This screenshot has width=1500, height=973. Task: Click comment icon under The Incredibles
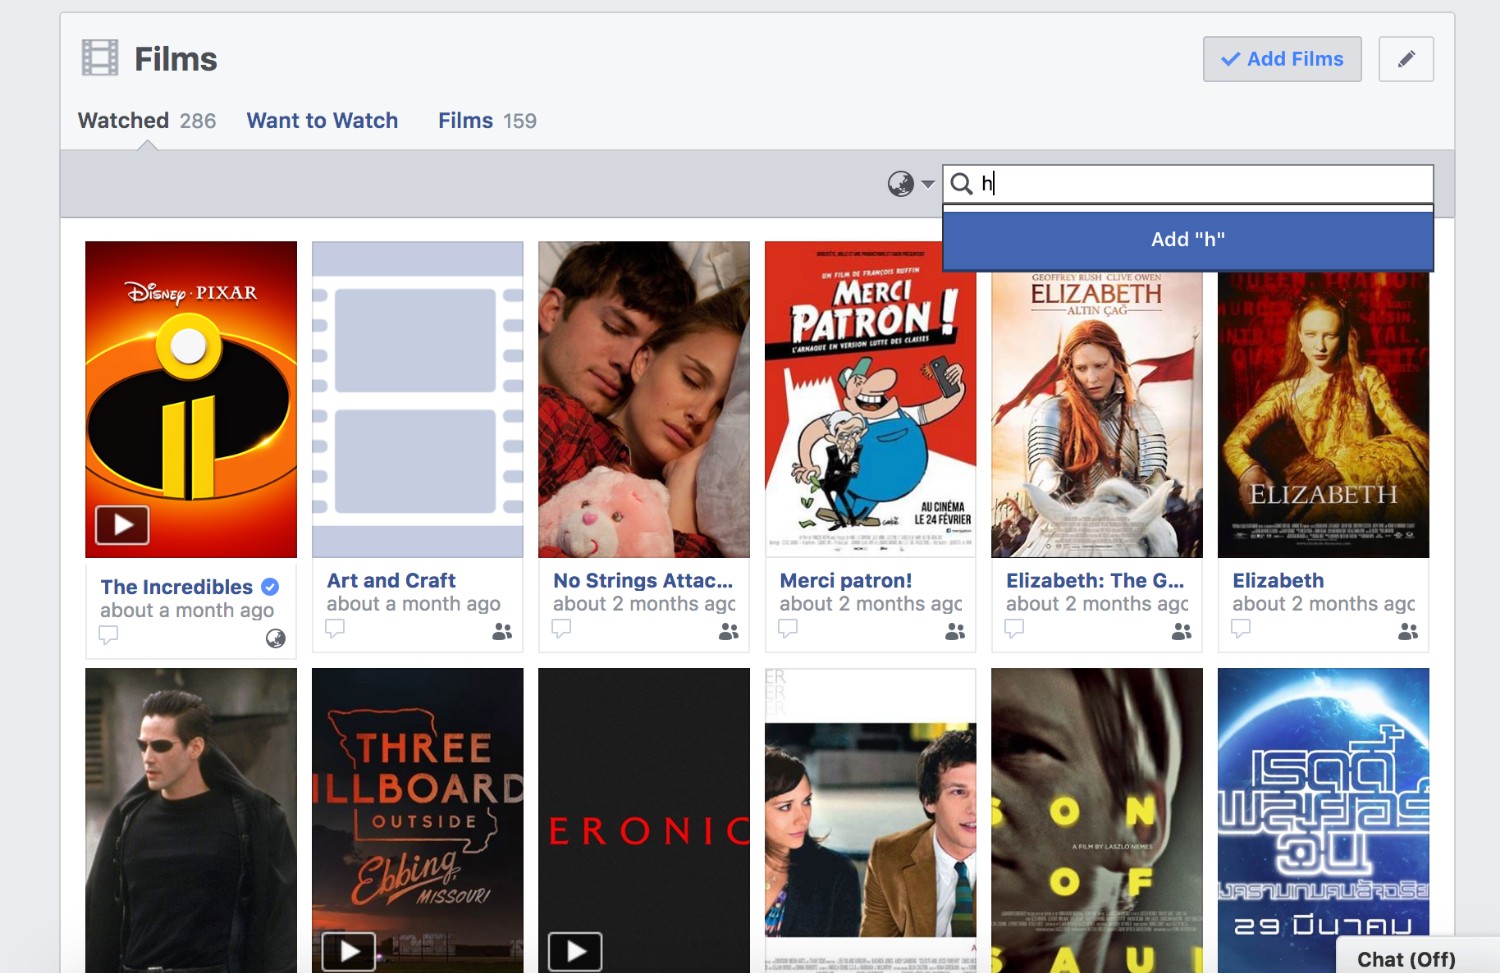point(109,634)
